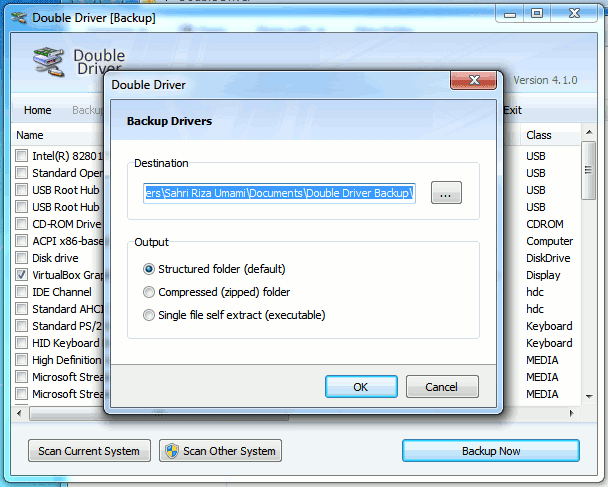Image resolution: width=608 pixels, height=487 pixels.
Task: Click Scan Current System button
Action: (89, 451)
